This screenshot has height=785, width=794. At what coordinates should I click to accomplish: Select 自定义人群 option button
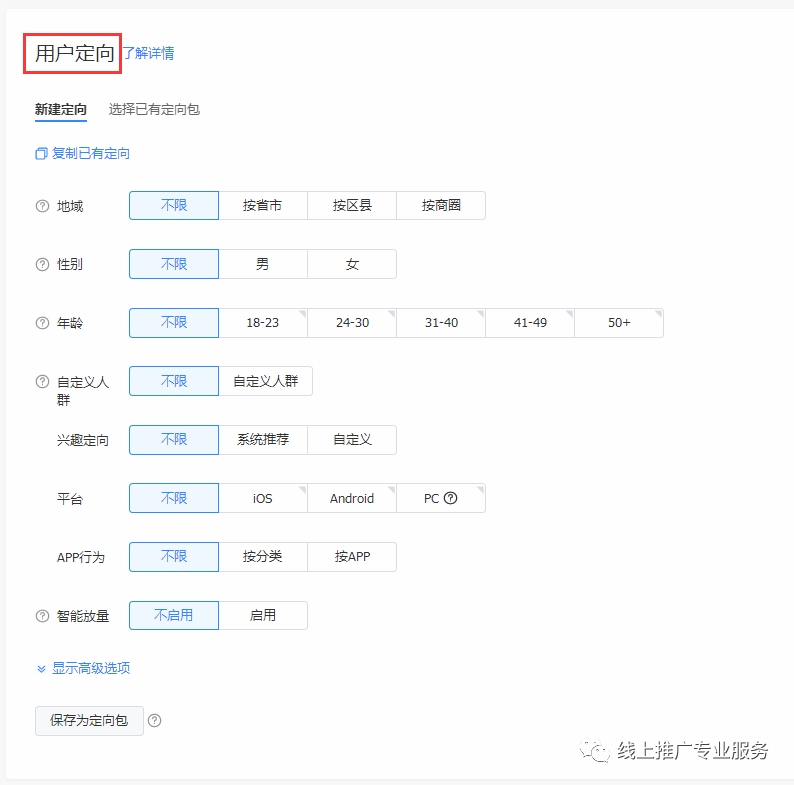point(265,381)
